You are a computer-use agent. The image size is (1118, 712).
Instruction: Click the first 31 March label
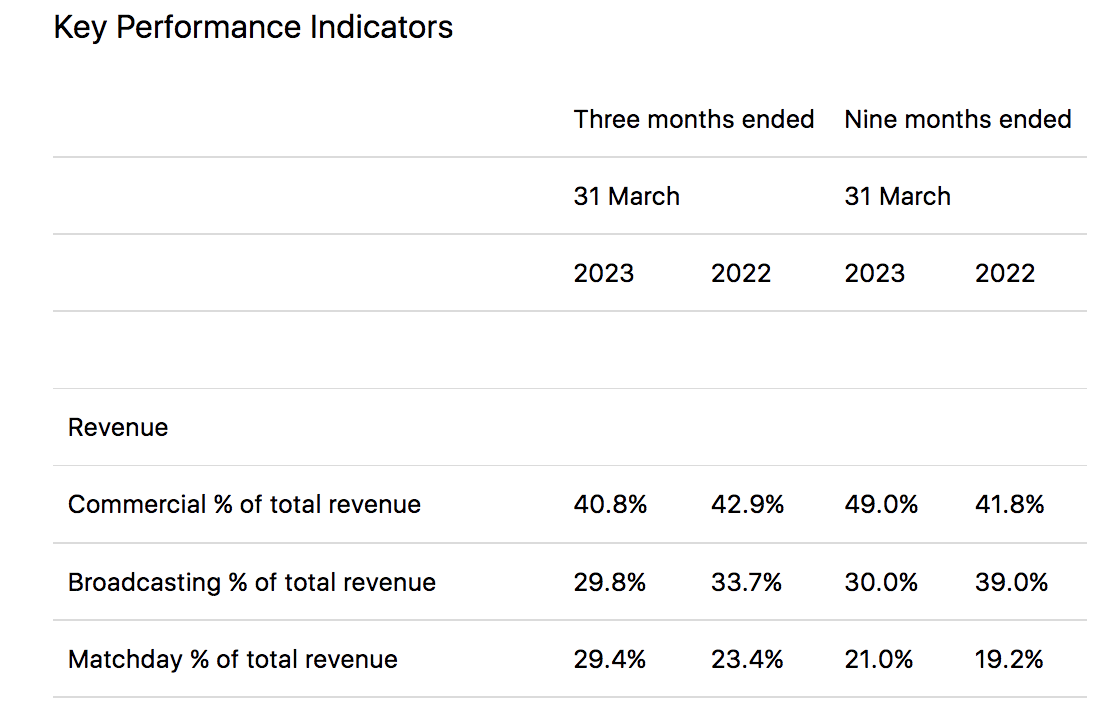(626, 196)
